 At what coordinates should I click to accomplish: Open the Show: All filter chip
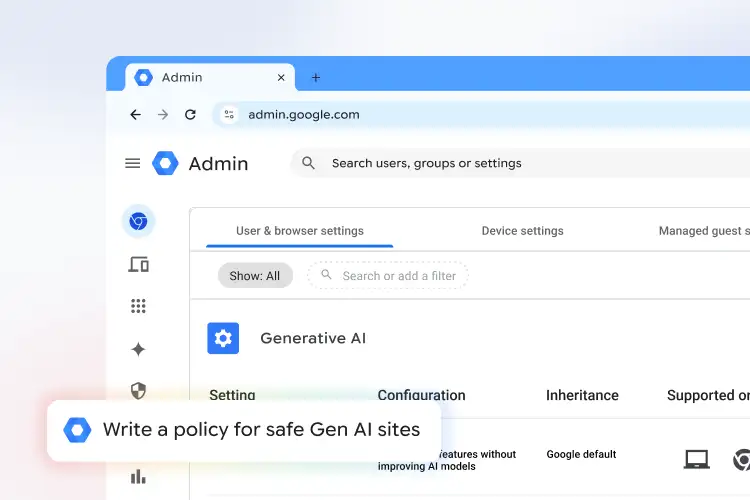(255, 276)
